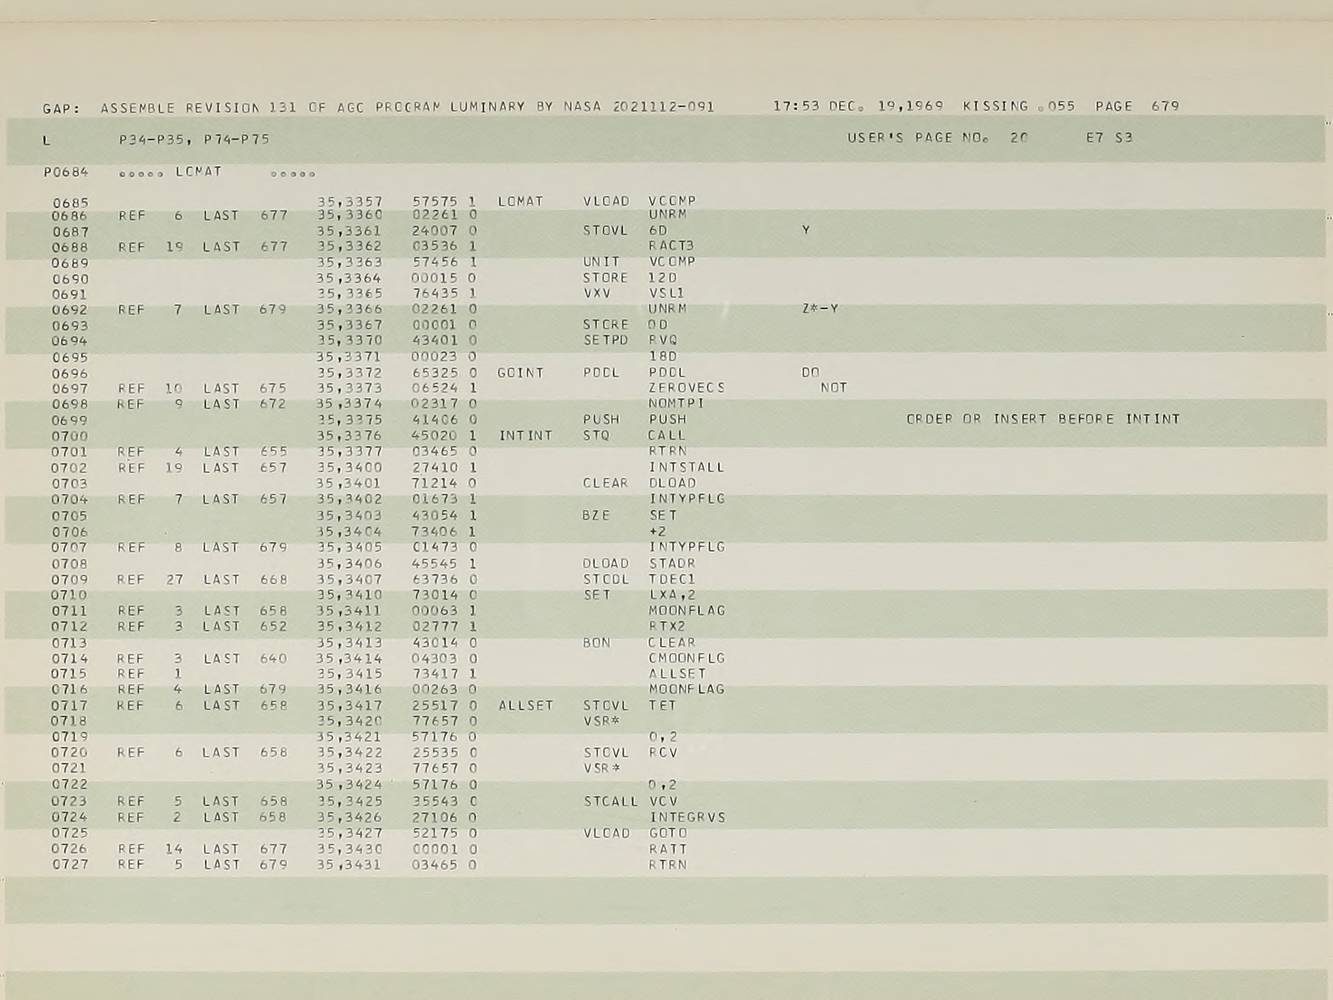
Task: Select address '35,3357'
Action: click(350, 202)
